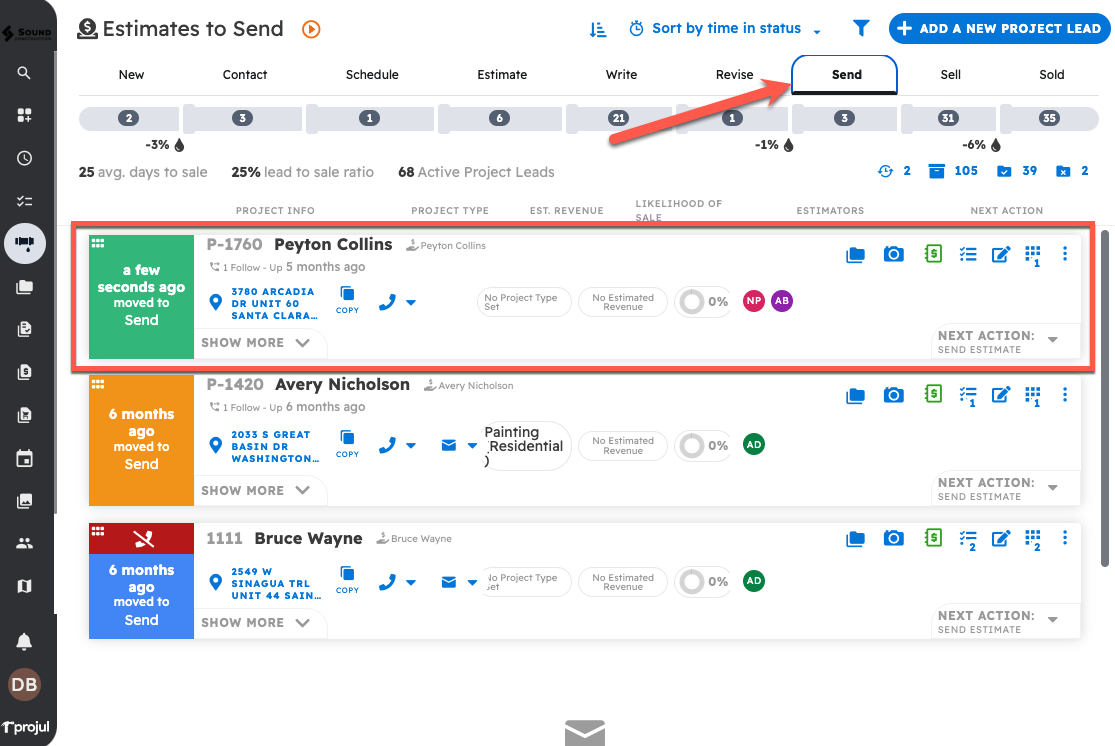Open Next Action dropdown for Avery Nicholson
The height and width of the screenshot is (746, 1115).
pos(1052,488)
